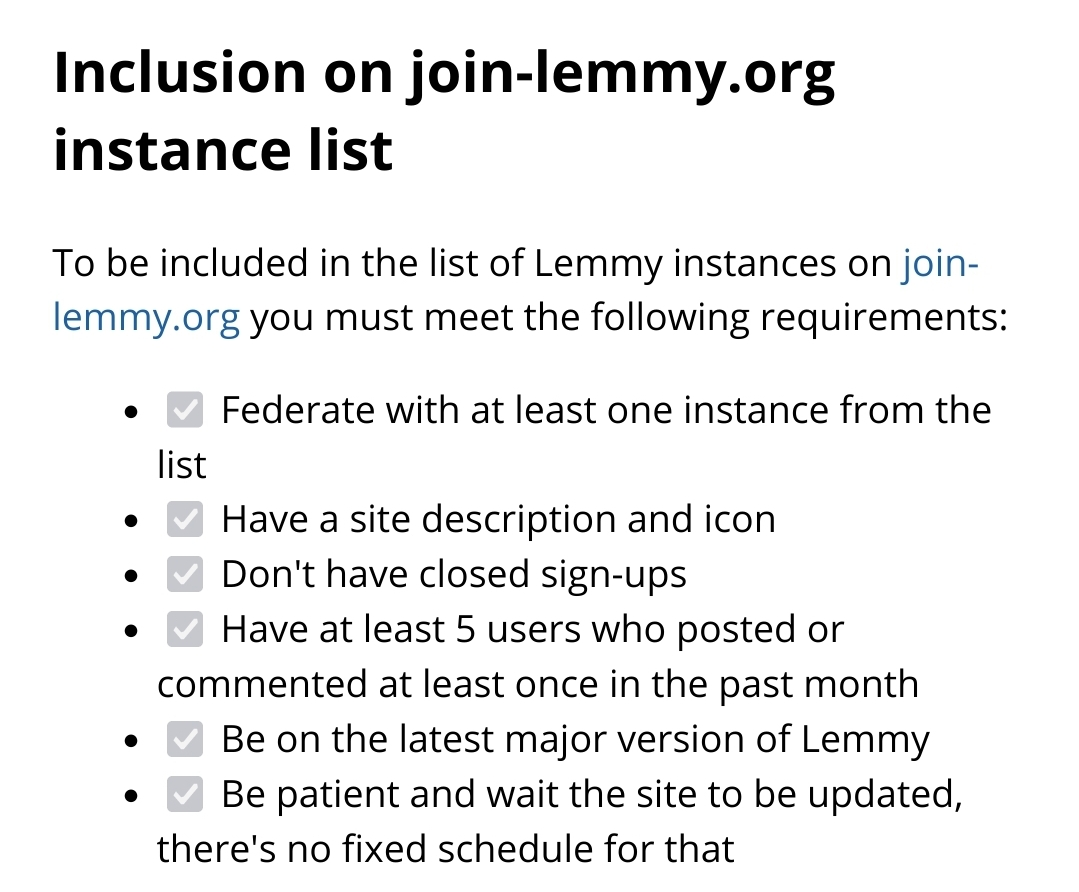The height and width of the screenshot is (892, 1079).
Task: Click the word 'list' under the Federate item
Action: pos(182,465)
